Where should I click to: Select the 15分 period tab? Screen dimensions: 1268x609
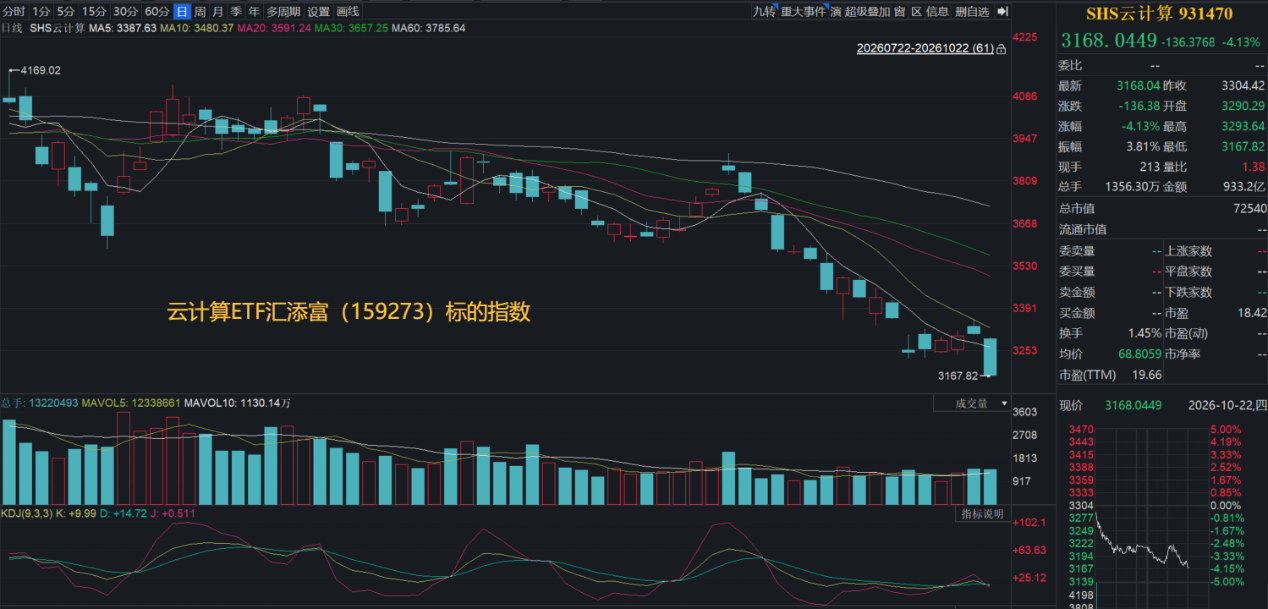click(94, 12)
